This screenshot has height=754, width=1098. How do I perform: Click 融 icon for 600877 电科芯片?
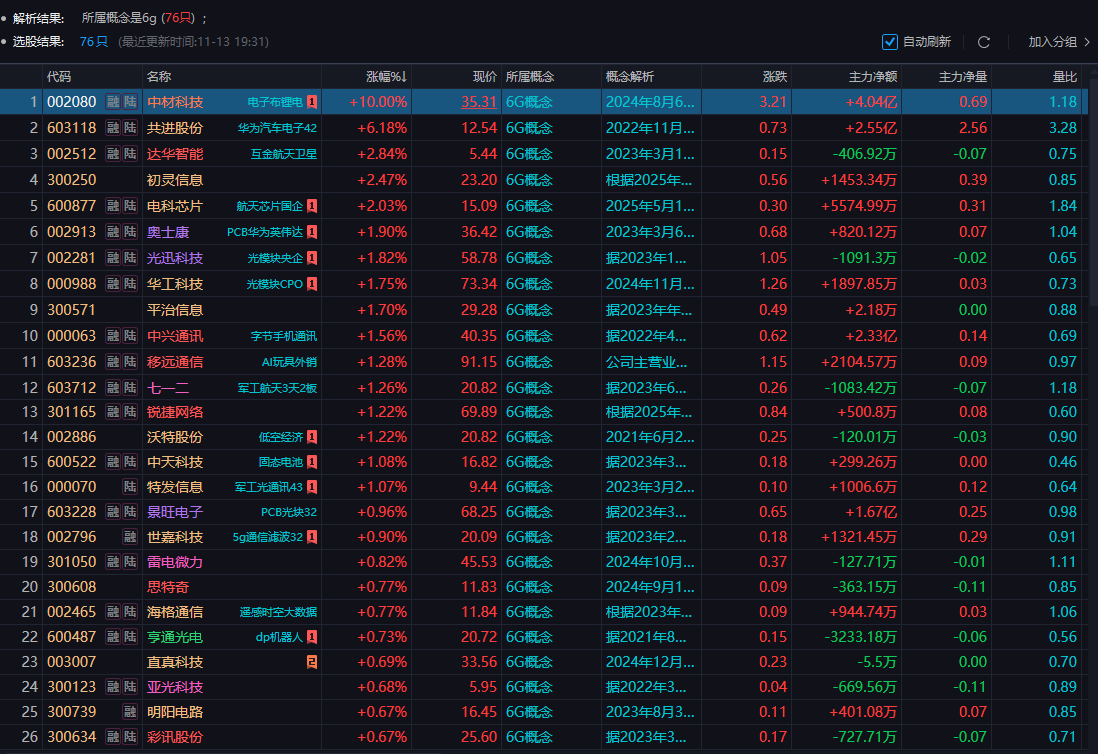pyautogui.click(x=113, y=206)
